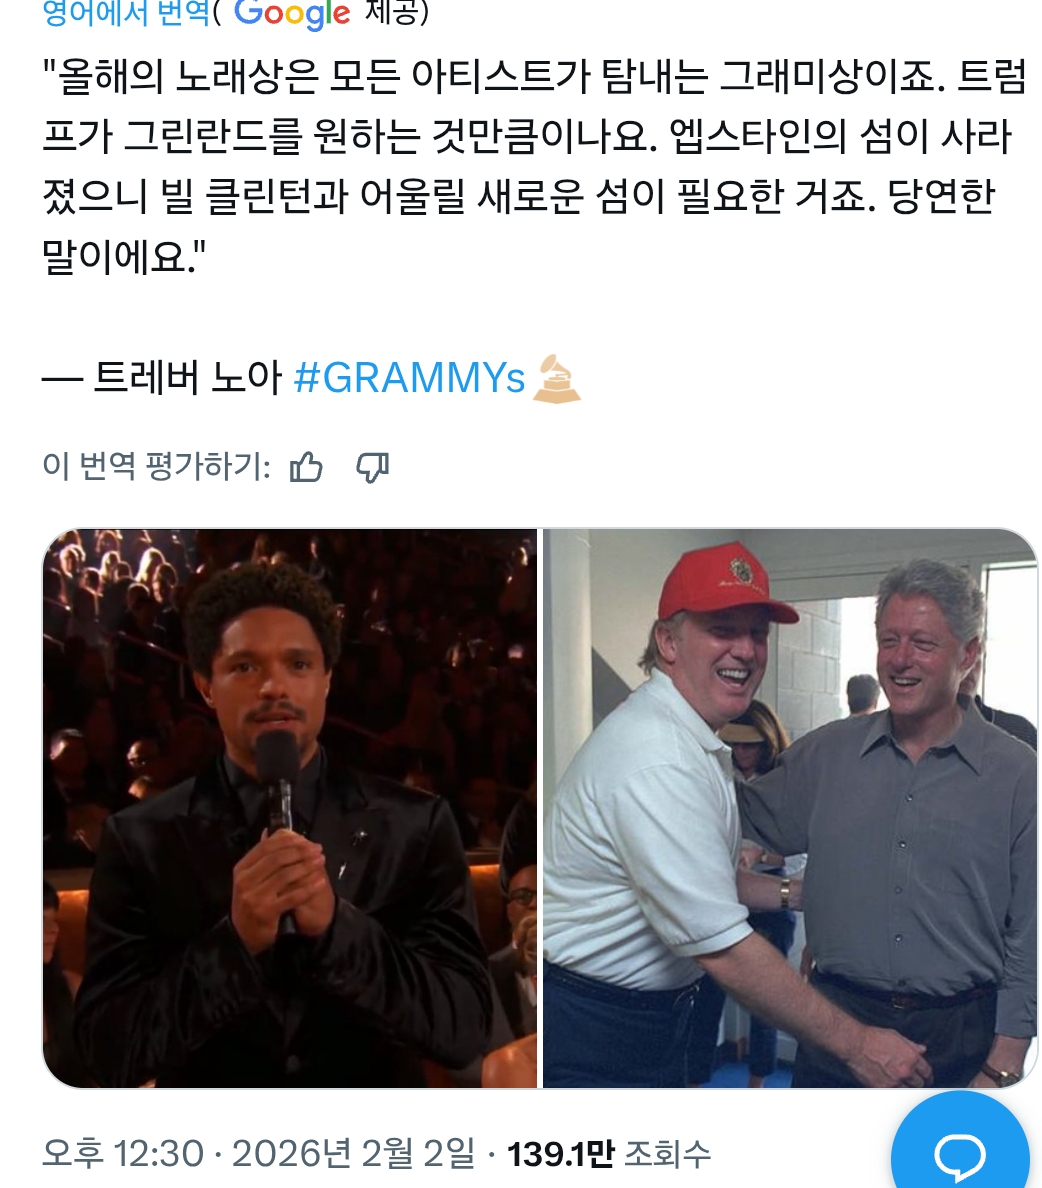This screenshot has height=1188, width=1042.
Task: Tap the 영어에서 번역 link
Action: coord(126,12)
